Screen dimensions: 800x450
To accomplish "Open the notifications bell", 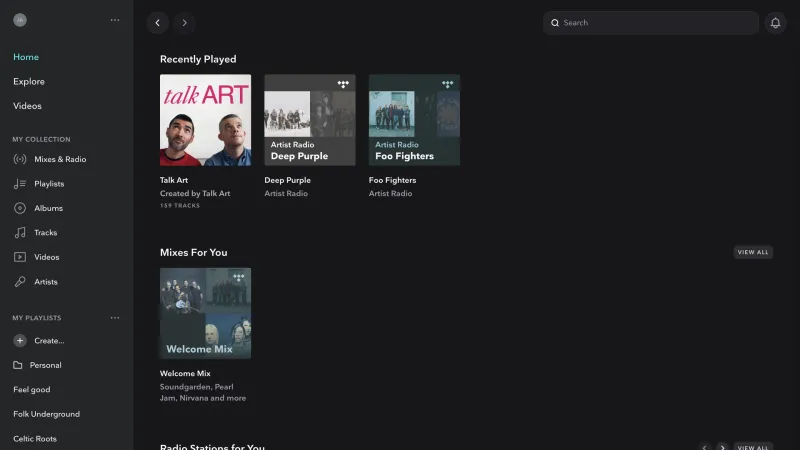I will pyautogui.click(x=775, y=23).
